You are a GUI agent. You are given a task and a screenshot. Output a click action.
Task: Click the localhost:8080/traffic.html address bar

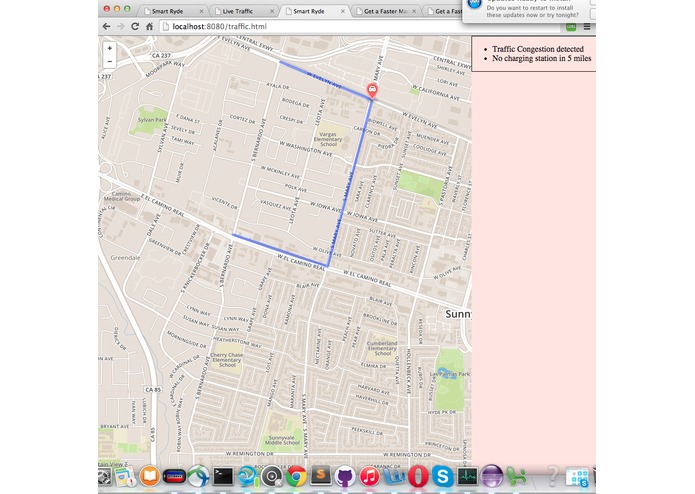pyautogui.click(x=360, y=27)
